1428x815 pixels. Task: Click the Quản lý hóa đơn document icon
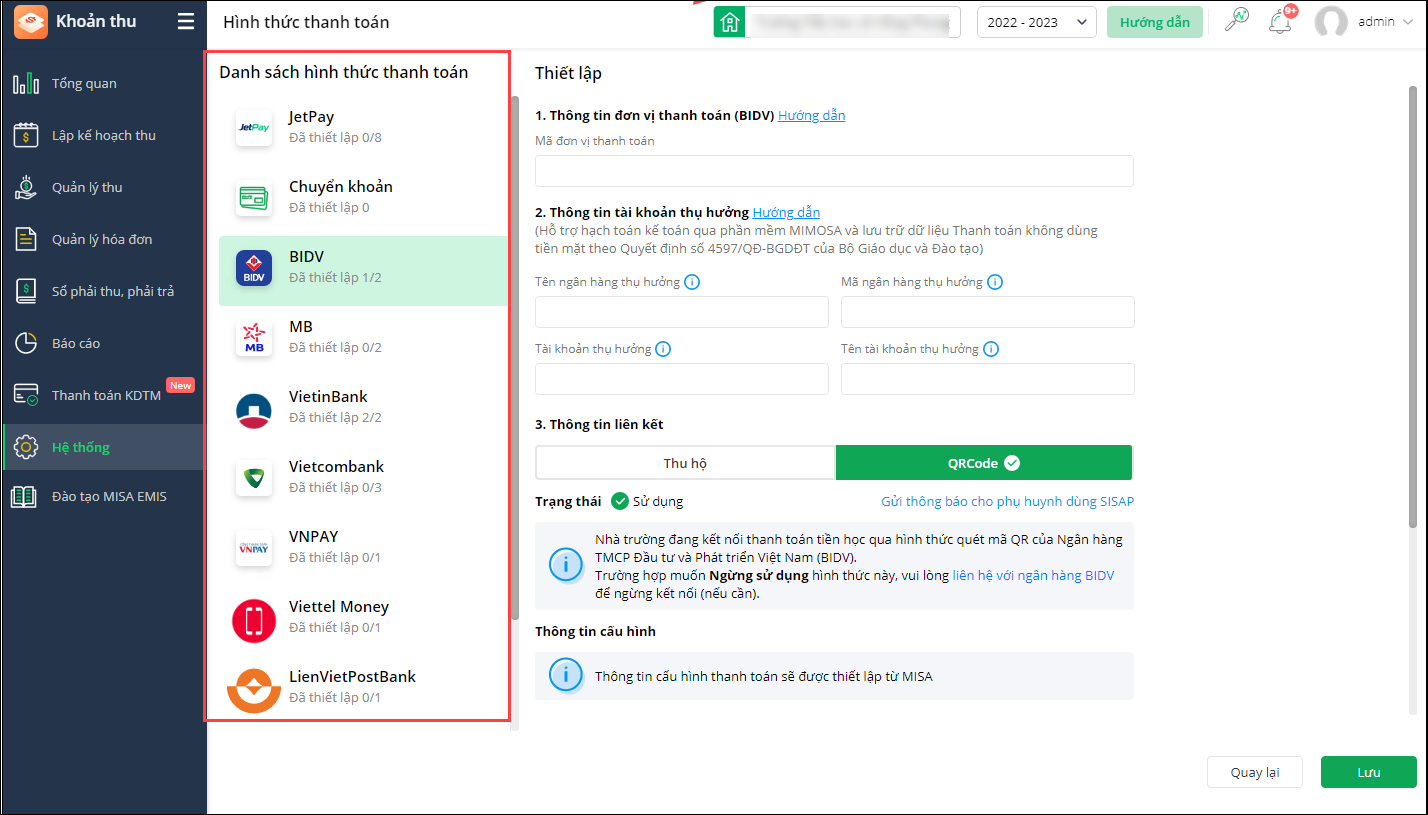[26, 239]
